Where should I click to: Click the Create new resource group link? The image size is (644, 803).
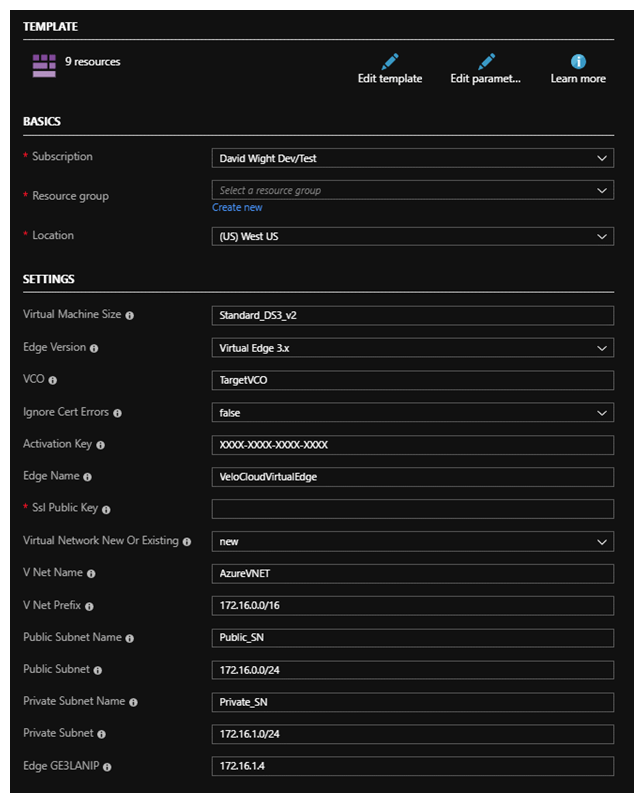[237, 207]
